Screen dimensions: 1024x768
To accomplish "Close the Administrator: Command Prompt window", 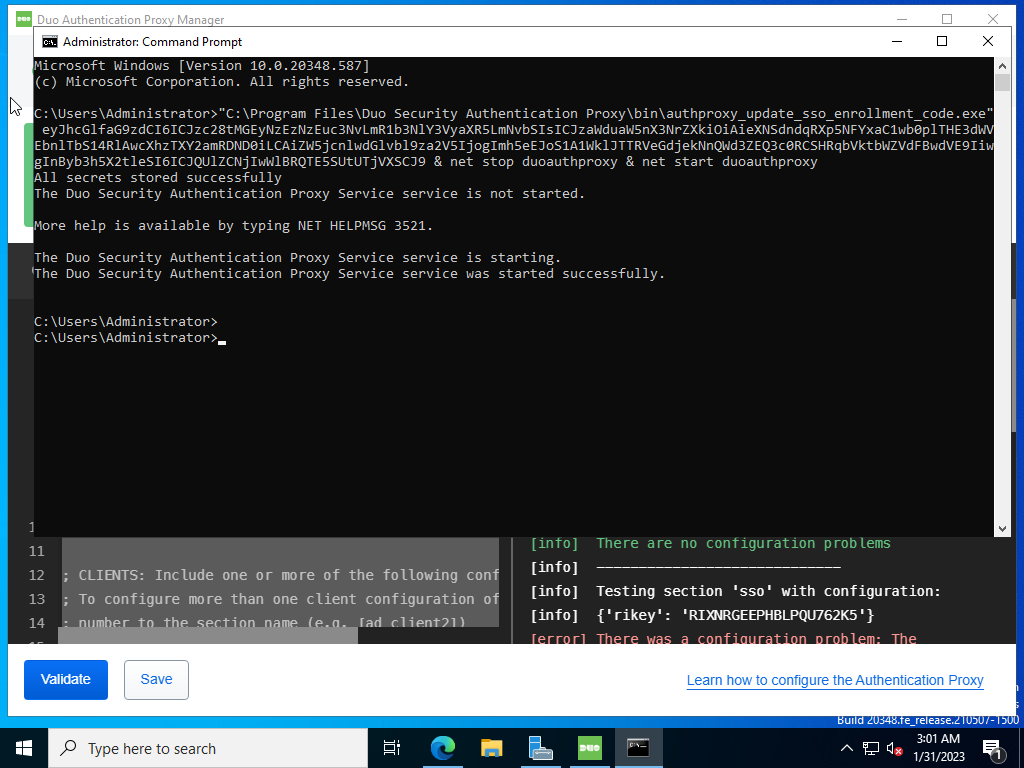I will [x=988, y=41].
